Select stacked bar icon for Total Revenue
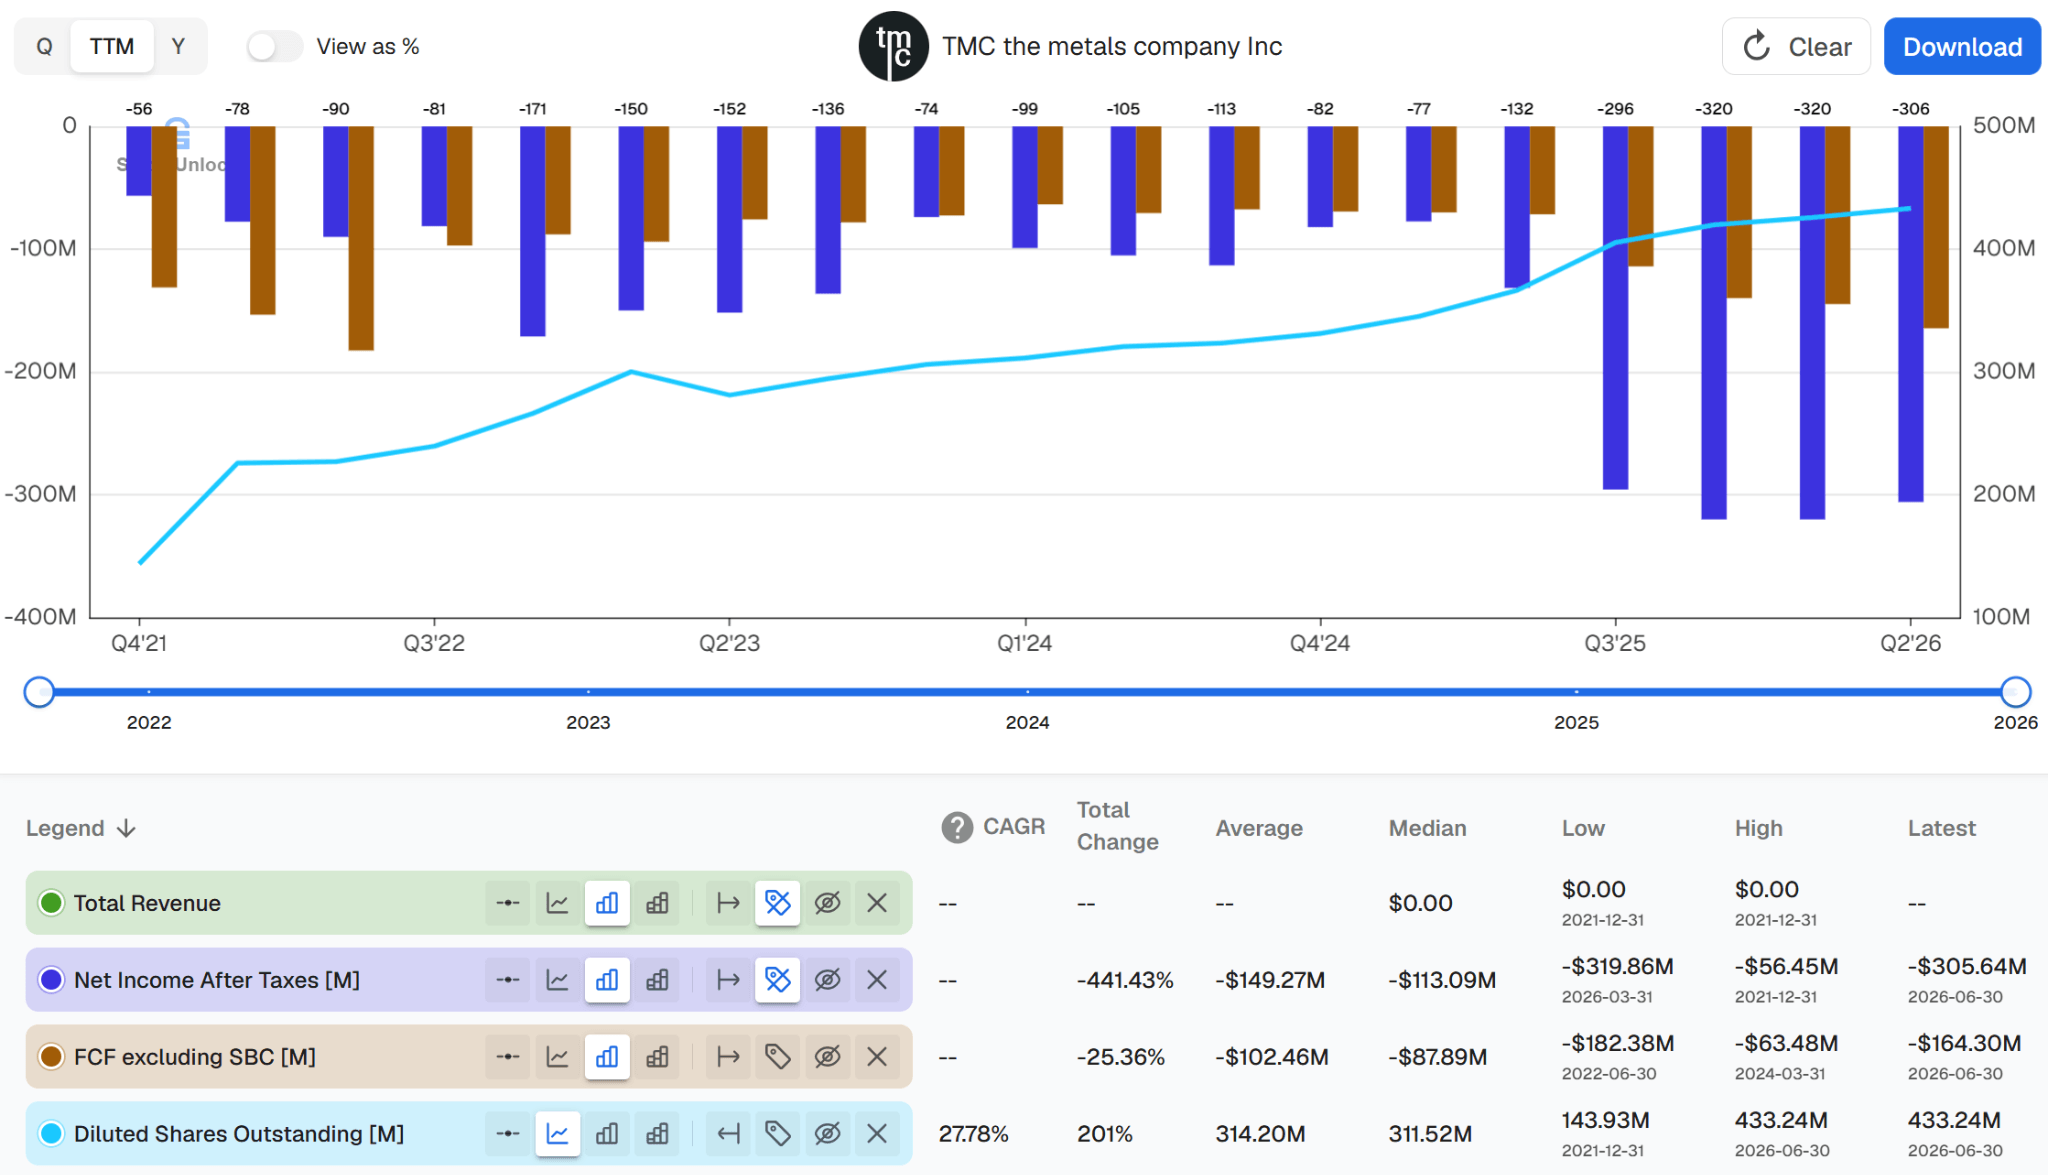This screenshot has height=1175, width=2048. (x=657, y=903)
